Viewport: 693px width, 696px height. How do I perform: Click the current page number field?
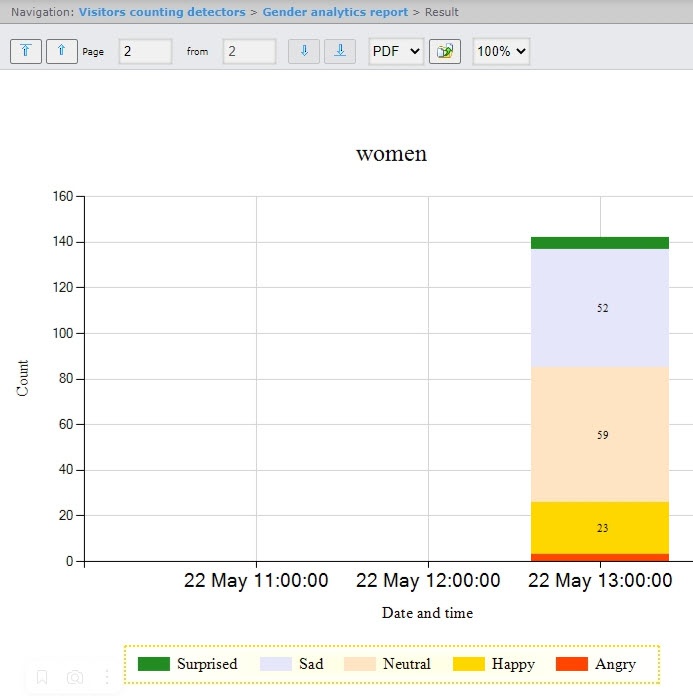(x=145, y=51)
